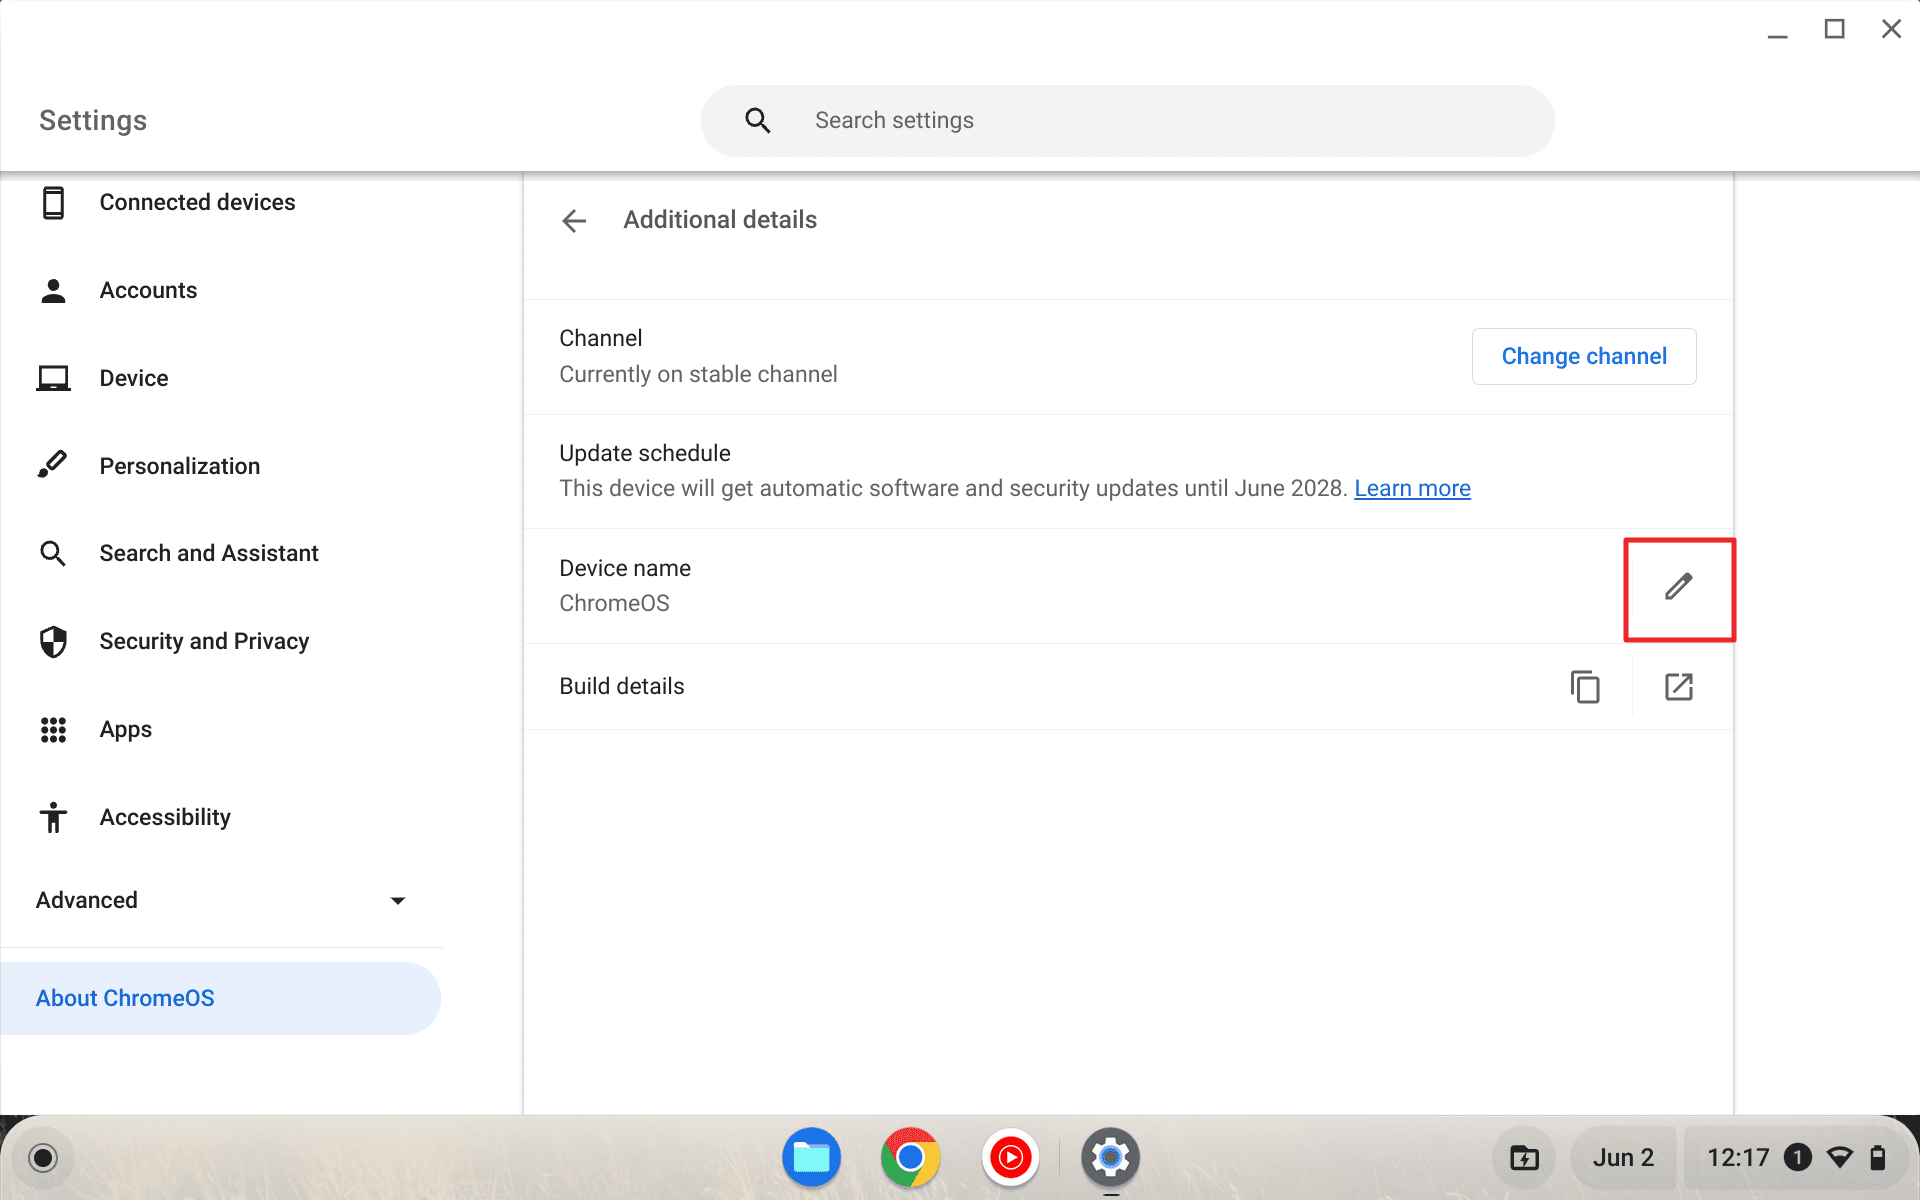Maximize the Settings window

pos(1834,29)
